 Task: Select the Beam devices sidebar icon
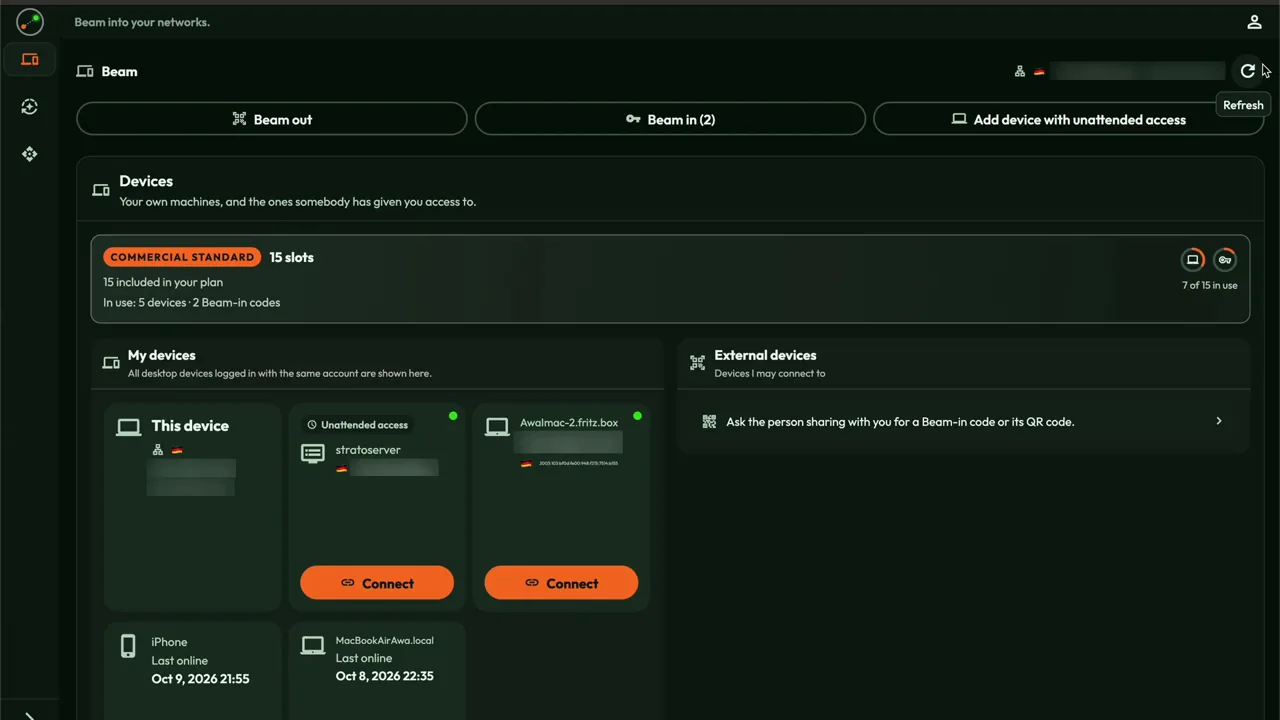point(30,60)
